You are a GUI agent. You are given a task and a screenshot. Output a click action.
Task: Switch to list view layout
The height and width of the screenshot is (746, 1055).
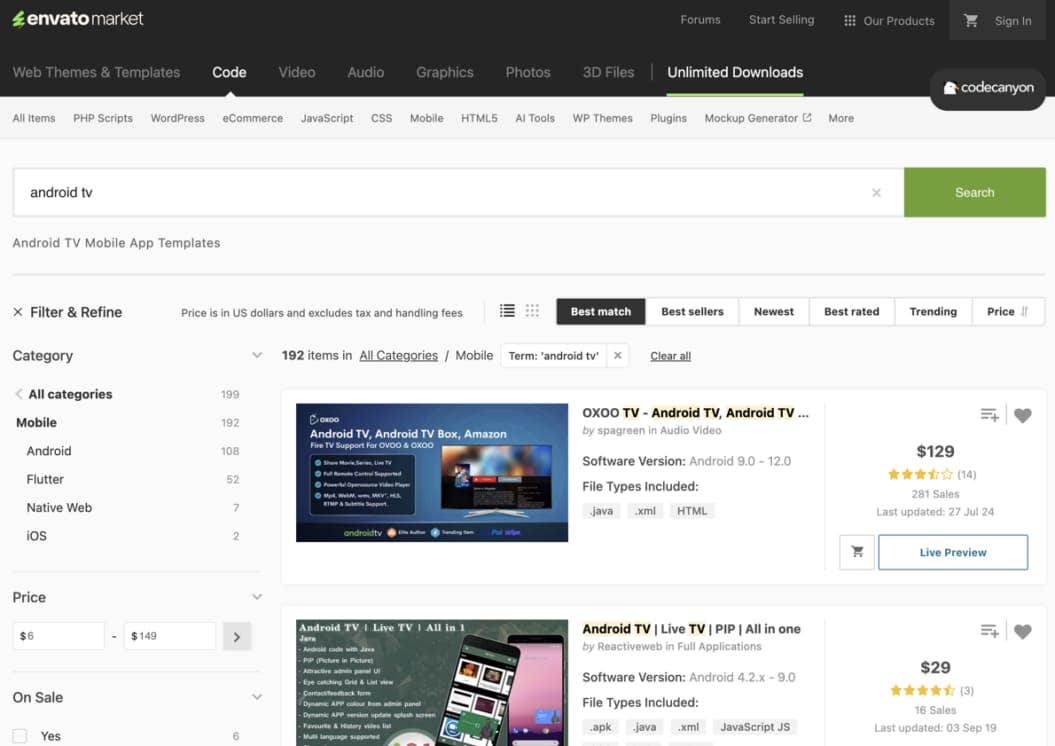(x=507, y=311)
